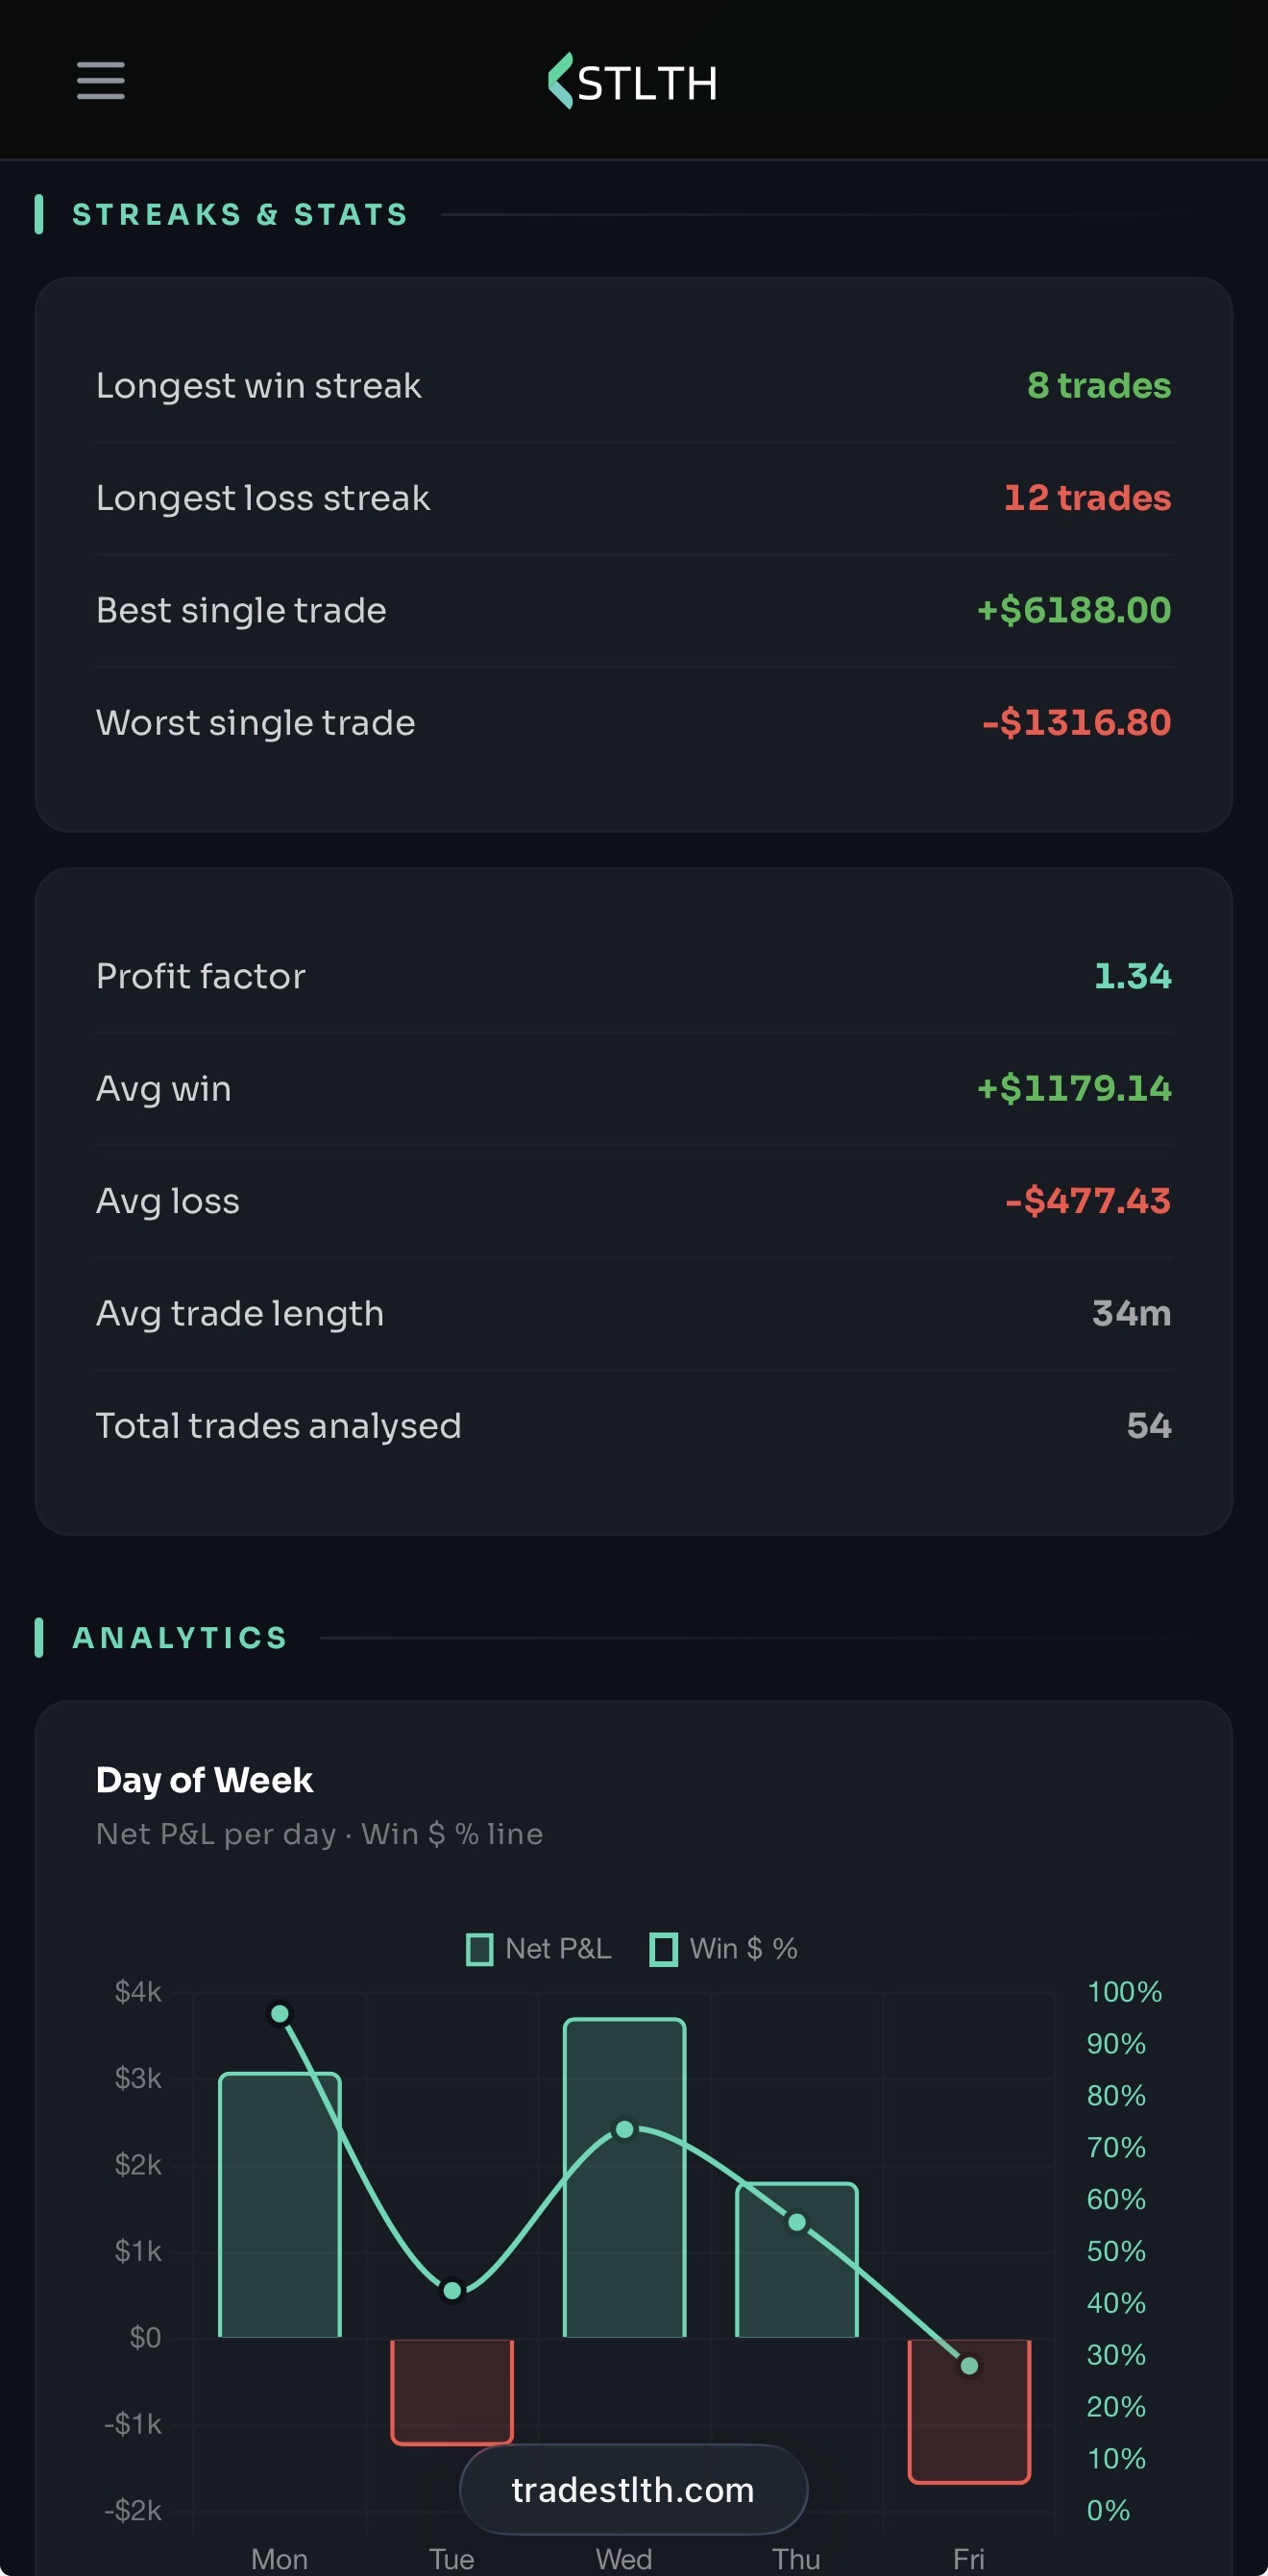1268x2576 pixels.
Task: Click the Tuesday negative P&L bar
Action: tap(452, 2392)
